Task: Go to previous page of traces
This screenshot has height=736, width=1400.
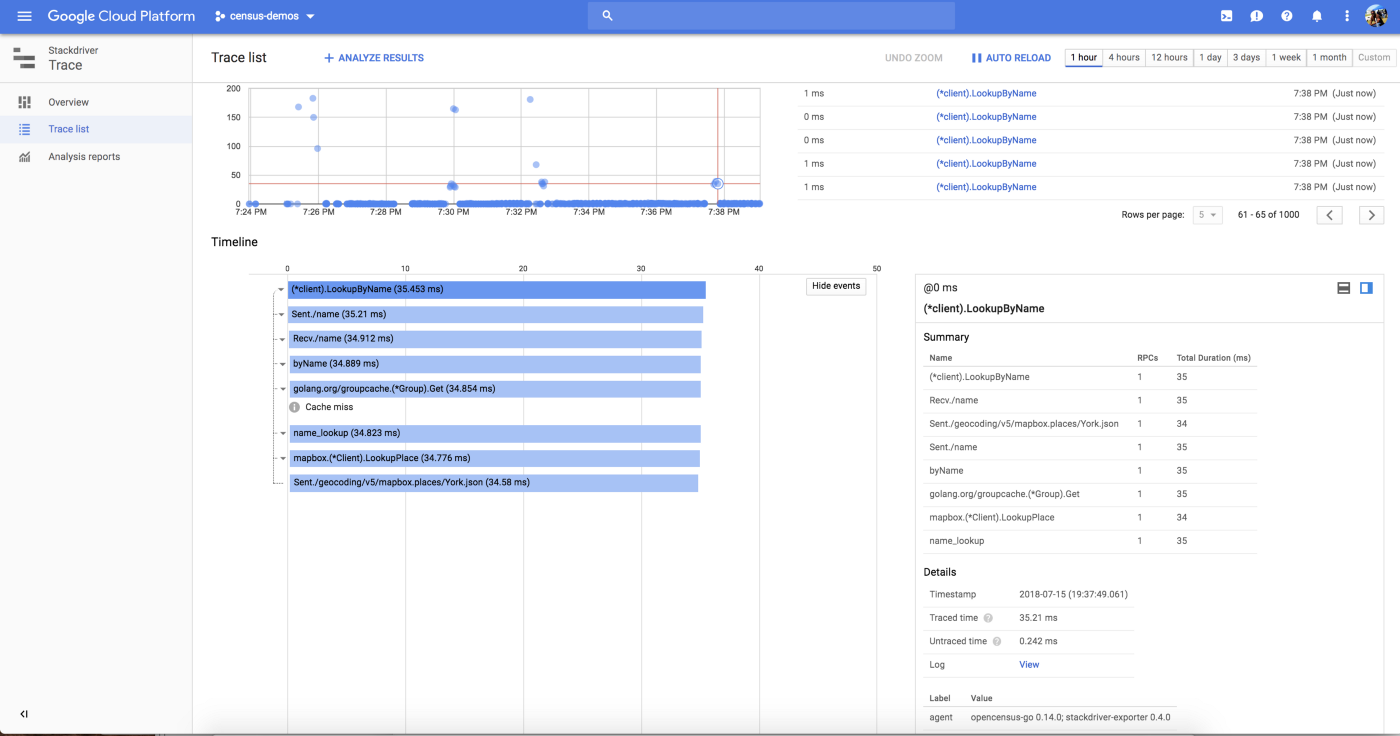Action: [1329, 215]
